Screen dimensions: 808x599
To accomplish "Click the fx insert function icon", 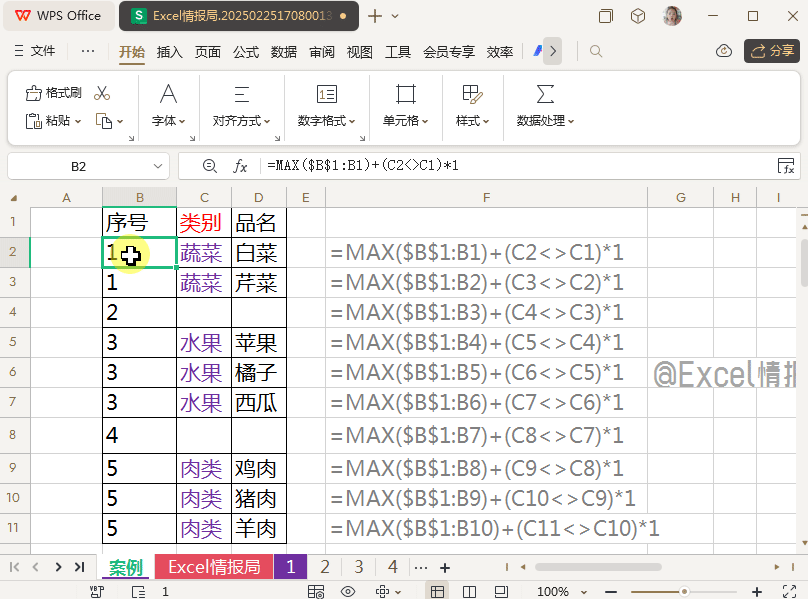I will pos(240,166).
